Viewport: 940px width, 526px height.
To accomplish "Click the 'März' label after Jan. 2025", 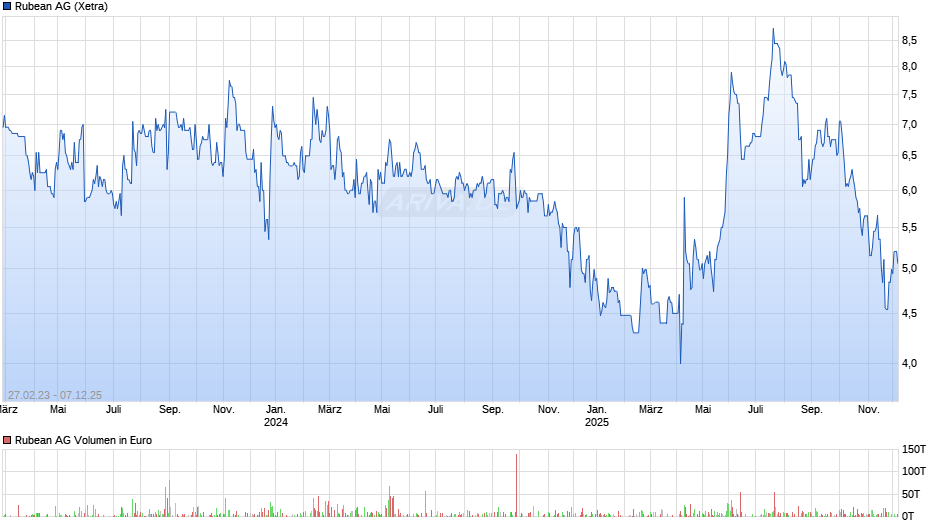I will 650,410.
